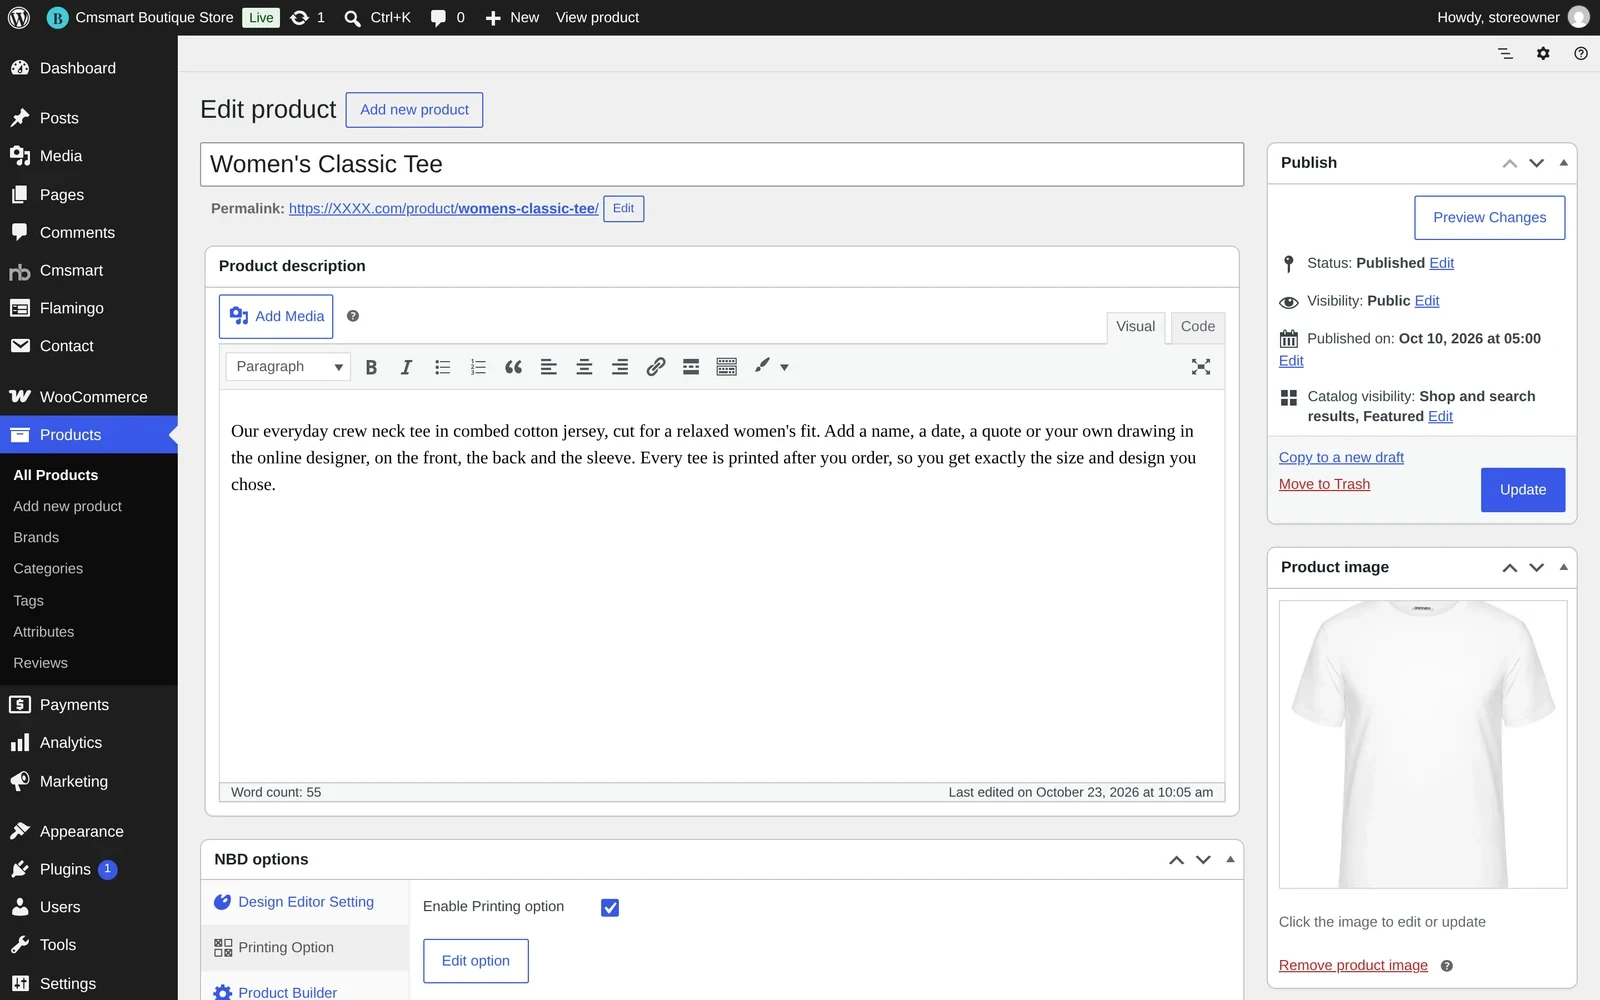This screenshot has height=1000, width=1600.
Task: Switch to the Code editor tab
Action: 1198,327
